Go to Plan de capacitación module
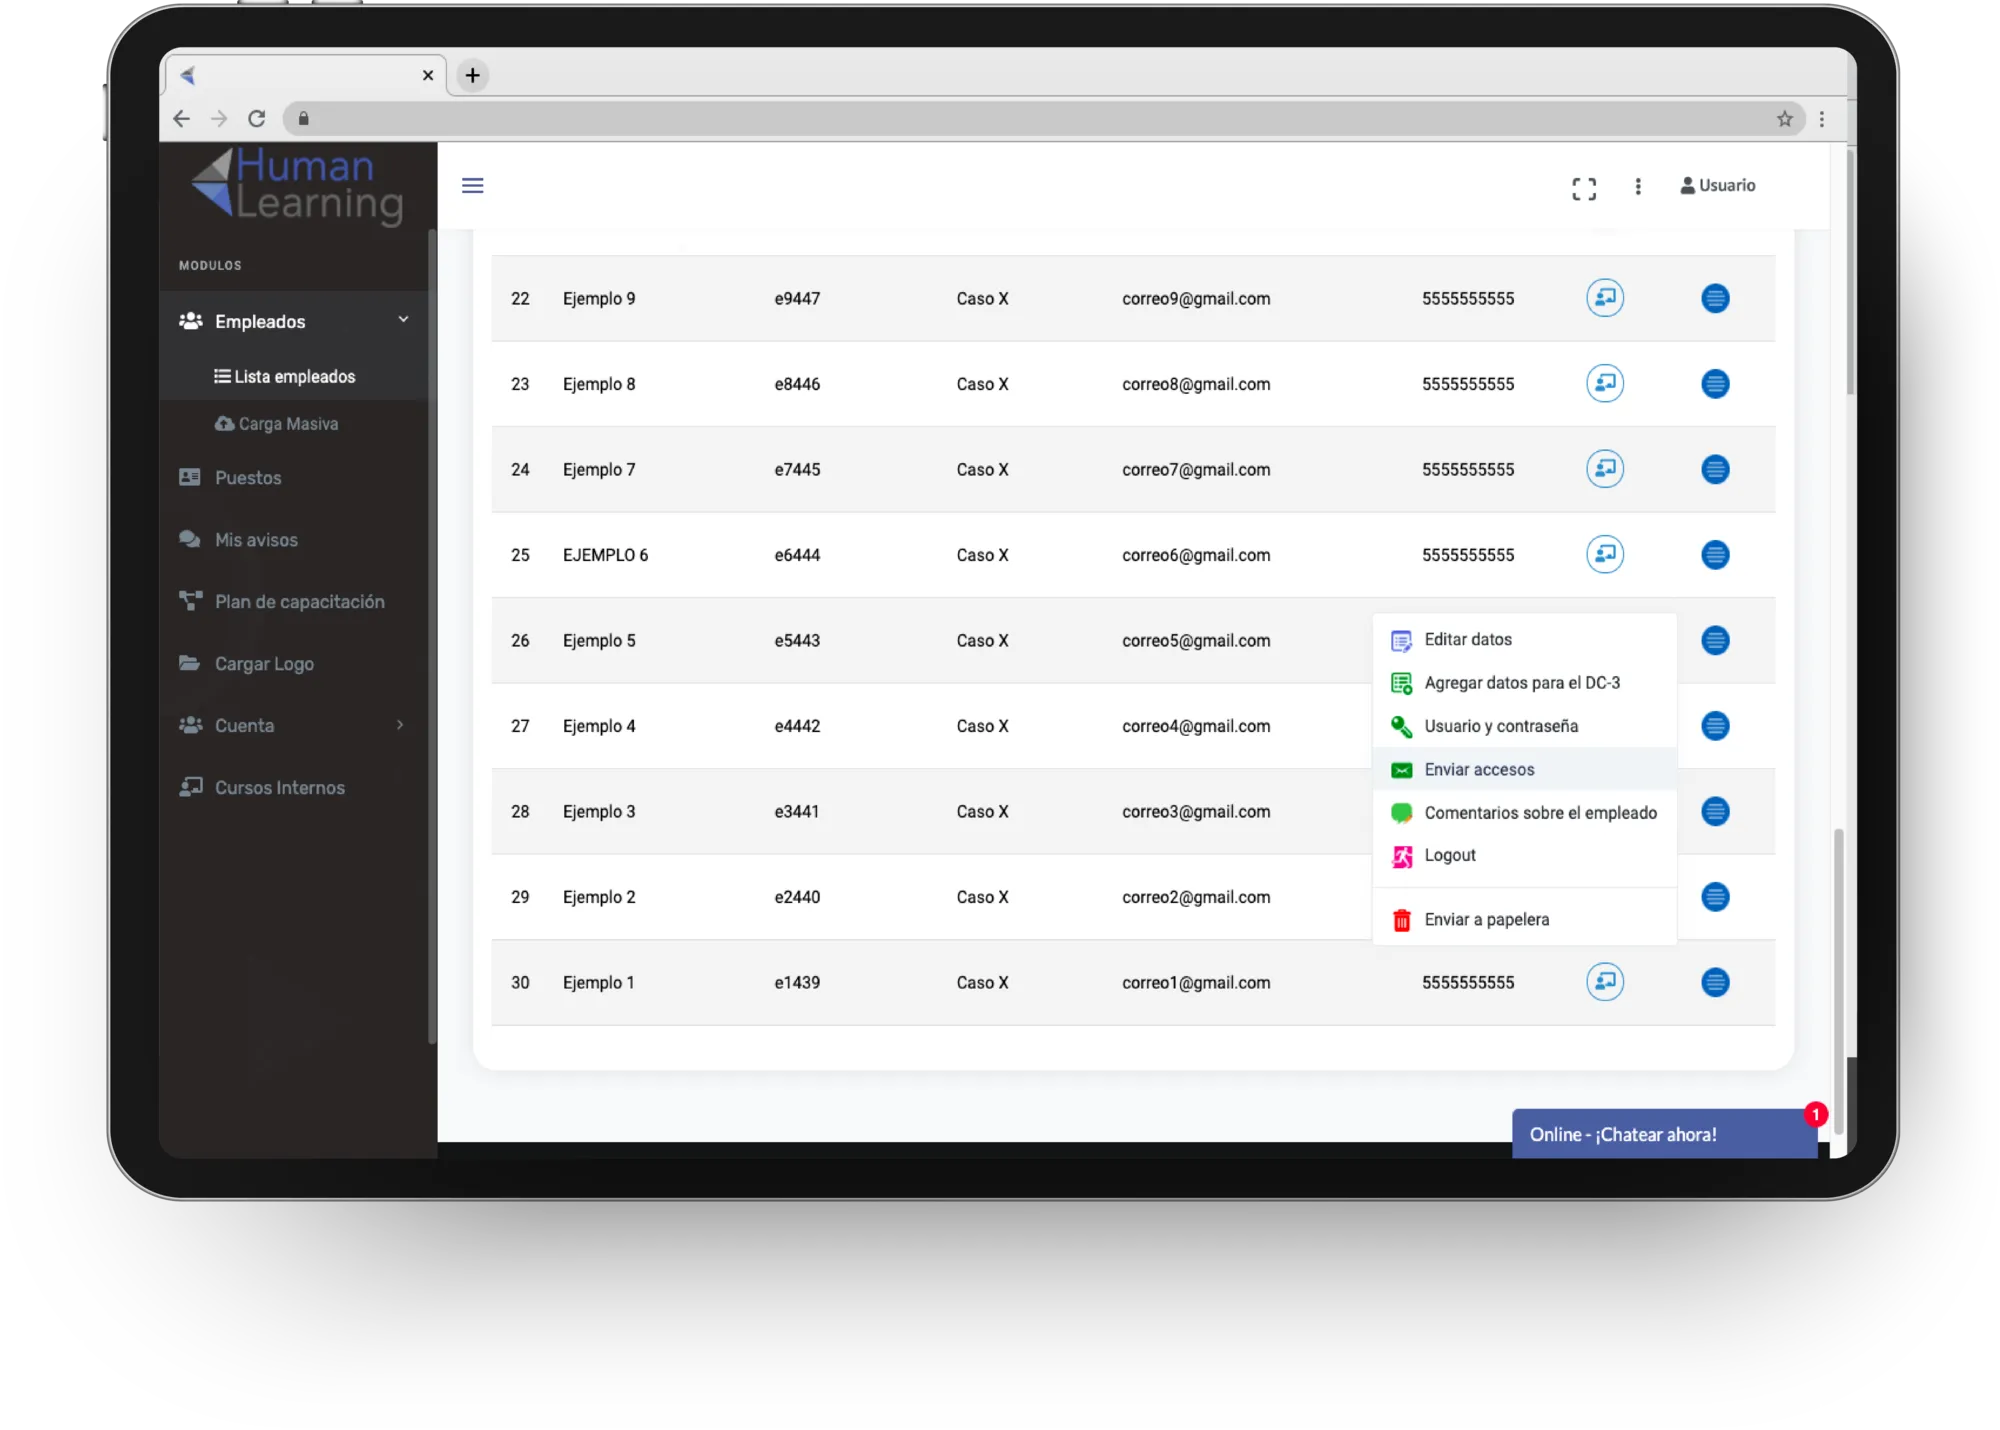This screenshot has height=1430, width=2000. pyautogui.click(x=299, y=602)
